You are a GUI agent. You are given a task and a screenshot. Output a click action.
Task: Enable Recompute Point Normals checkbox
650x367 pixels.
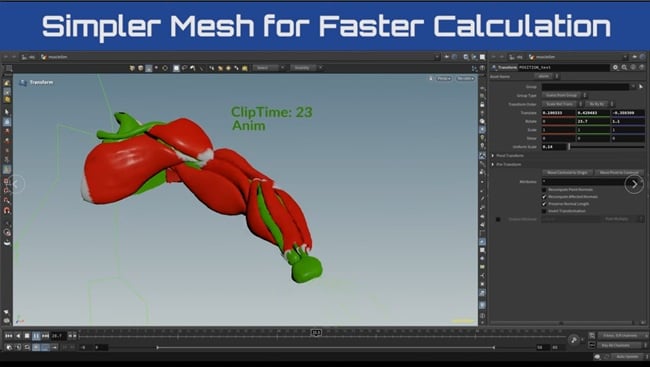click(544, 190)
